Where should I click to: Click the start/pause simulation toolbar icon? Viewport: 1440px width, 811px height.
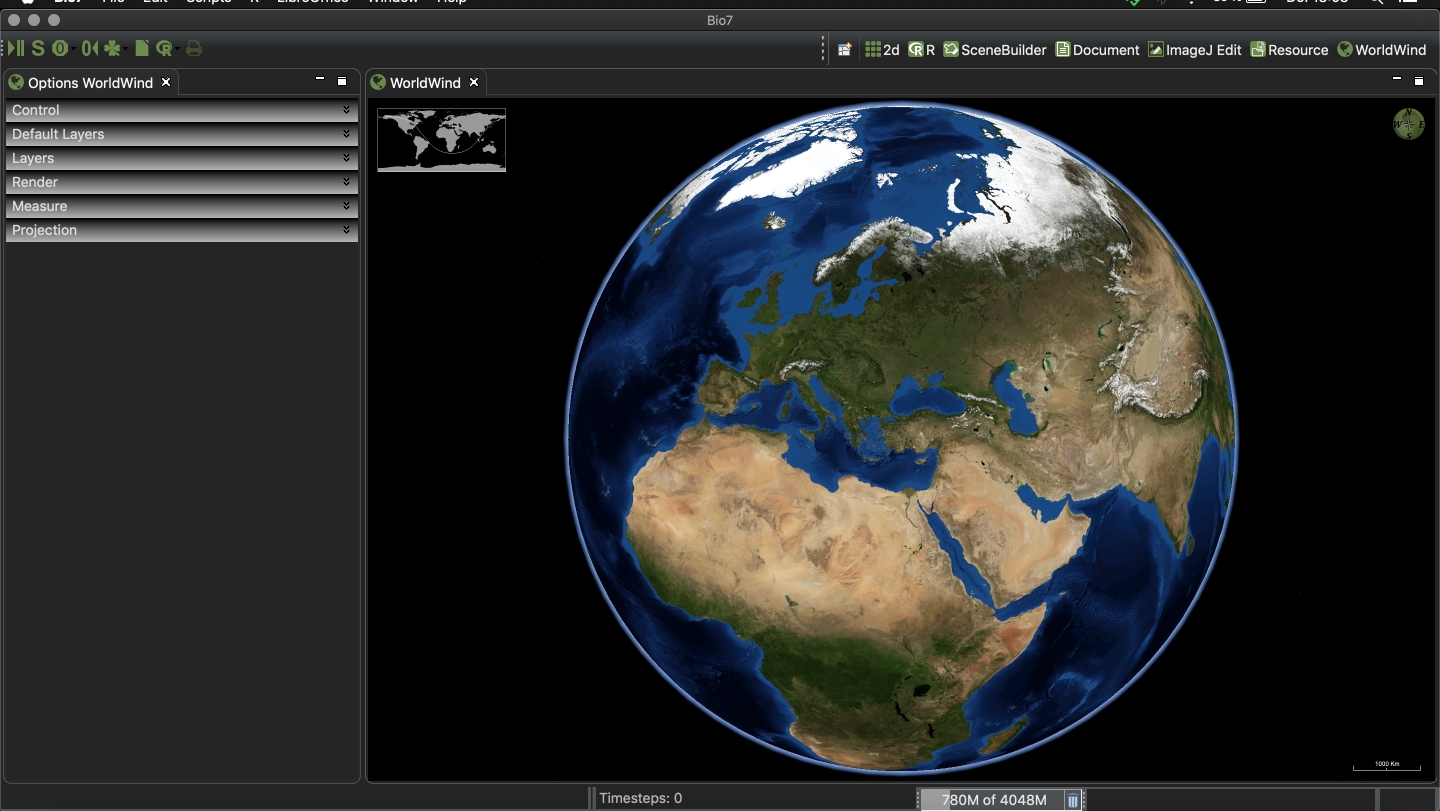pyautogui.click(x=15, y=48)
